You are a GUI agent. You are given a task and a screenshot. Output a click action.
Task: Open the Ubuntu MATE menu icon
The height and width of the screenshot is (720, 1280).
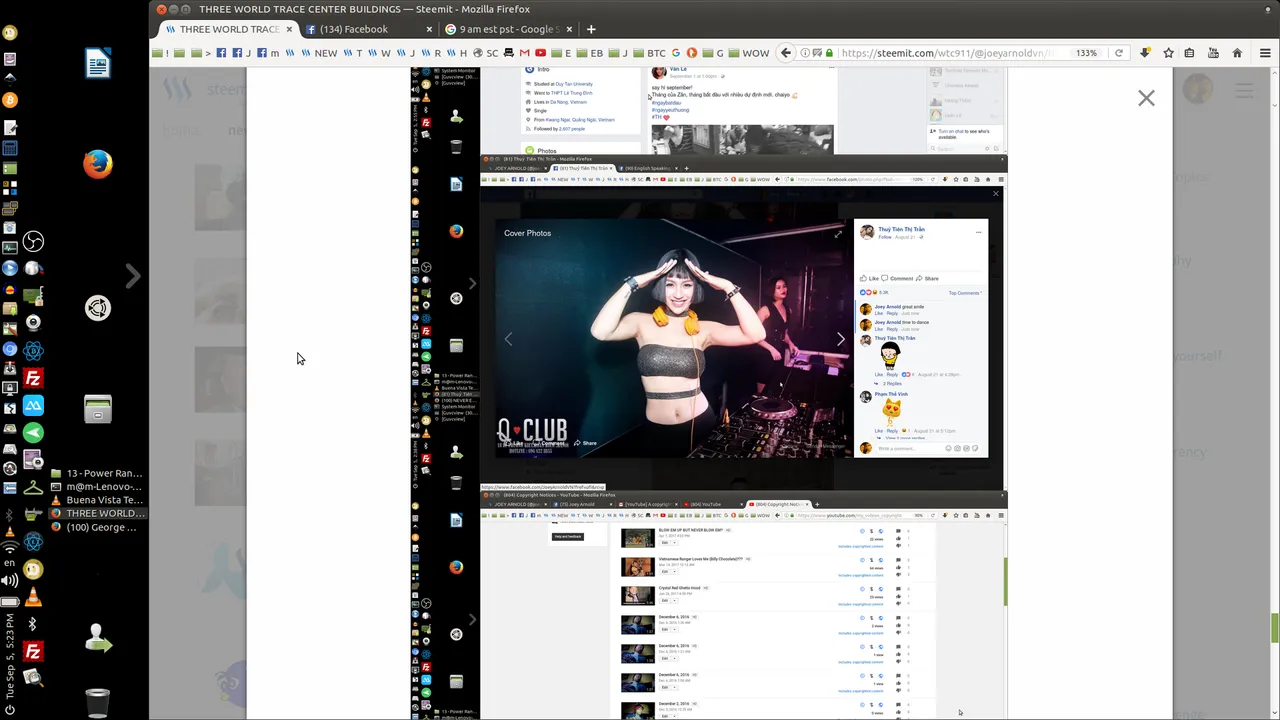(98, 308)
